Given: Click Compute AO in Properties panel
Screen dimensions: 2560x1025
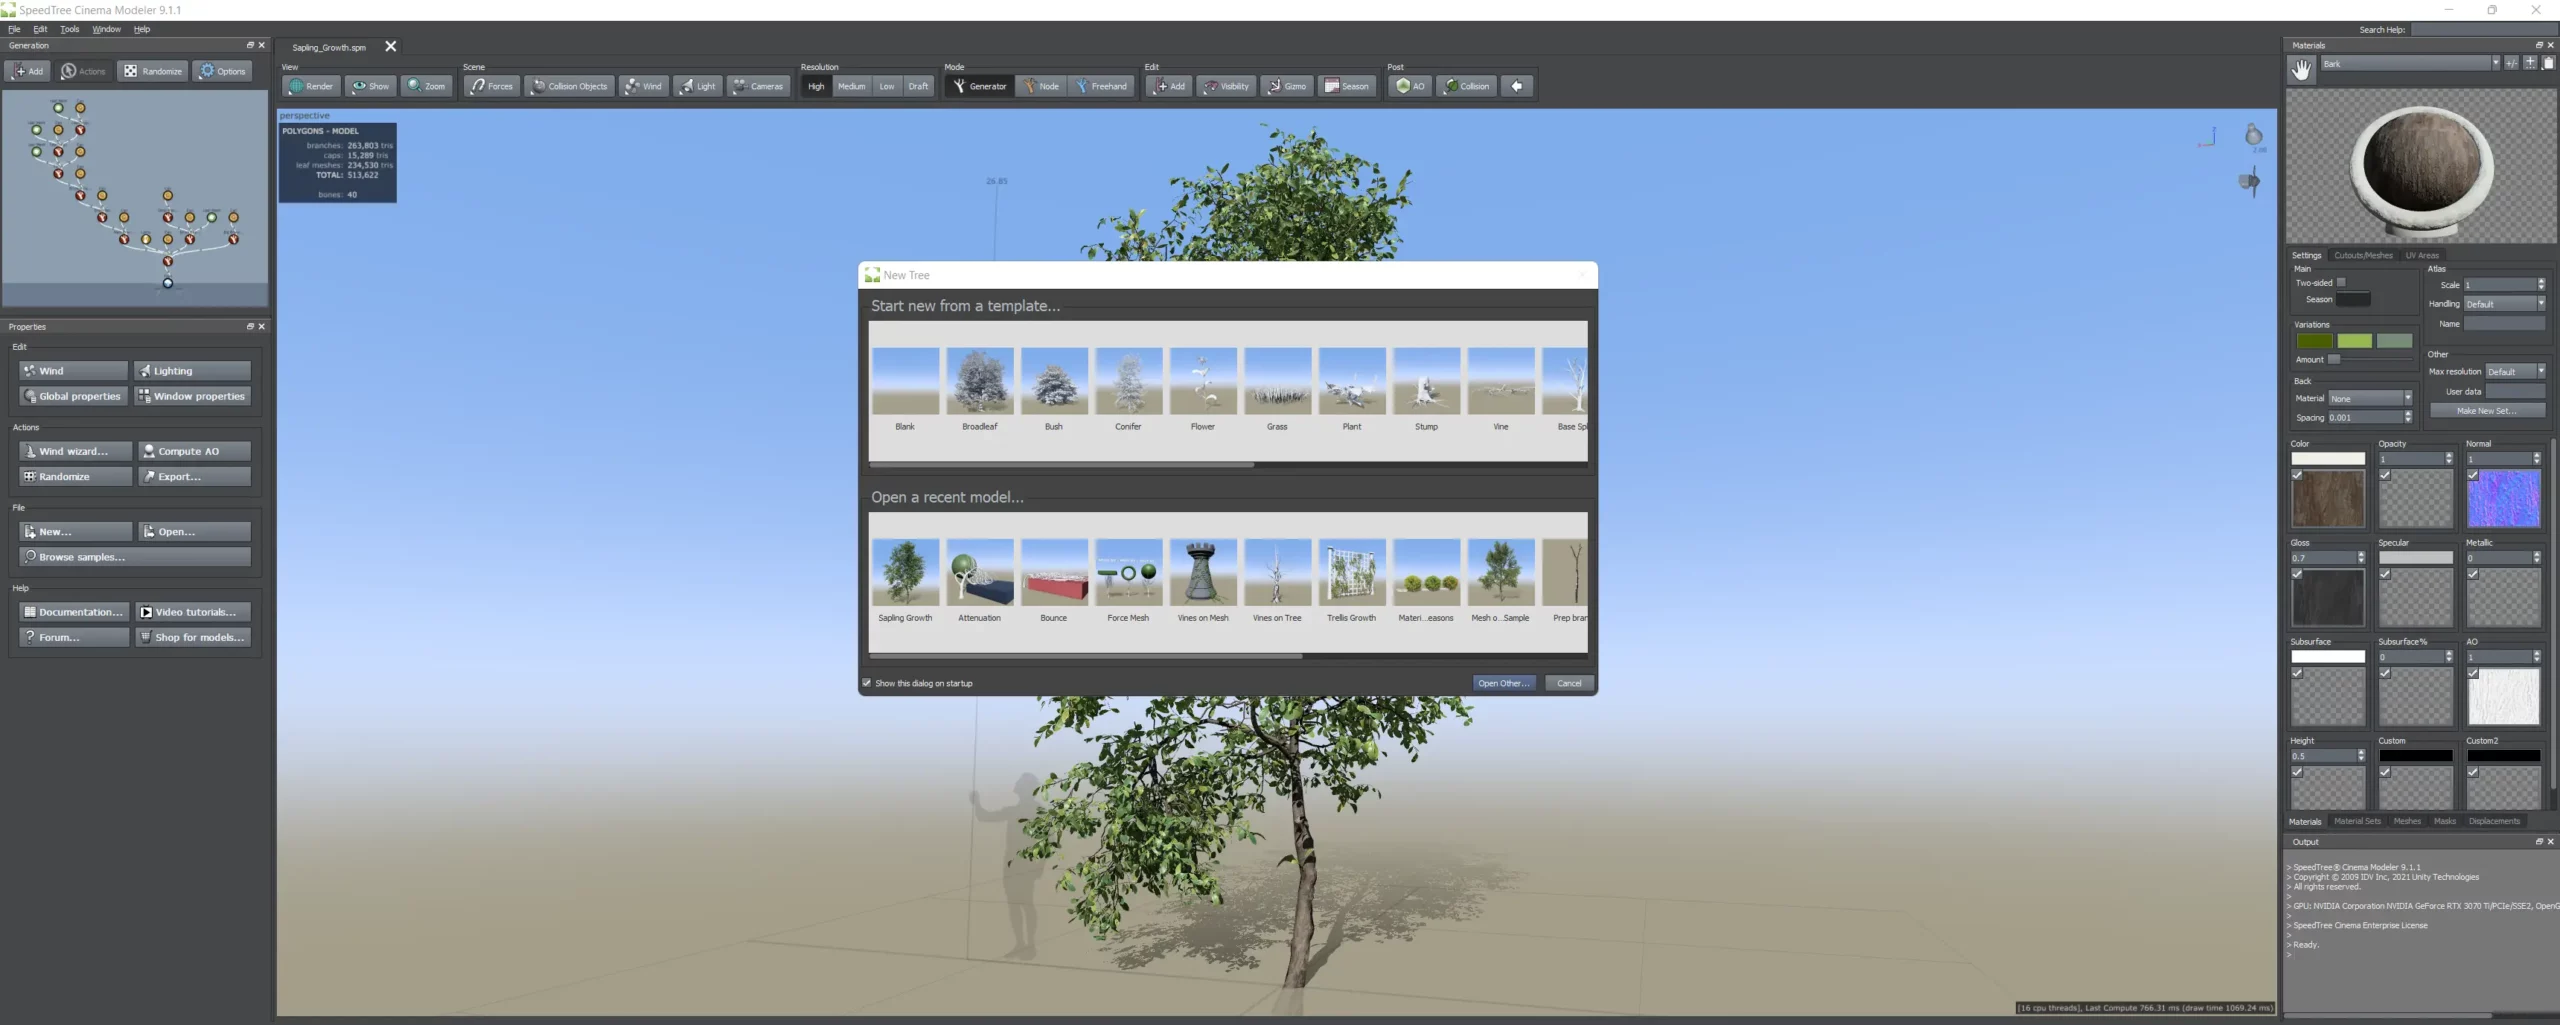Looking at the screenshot, I should tap(194, 451).
